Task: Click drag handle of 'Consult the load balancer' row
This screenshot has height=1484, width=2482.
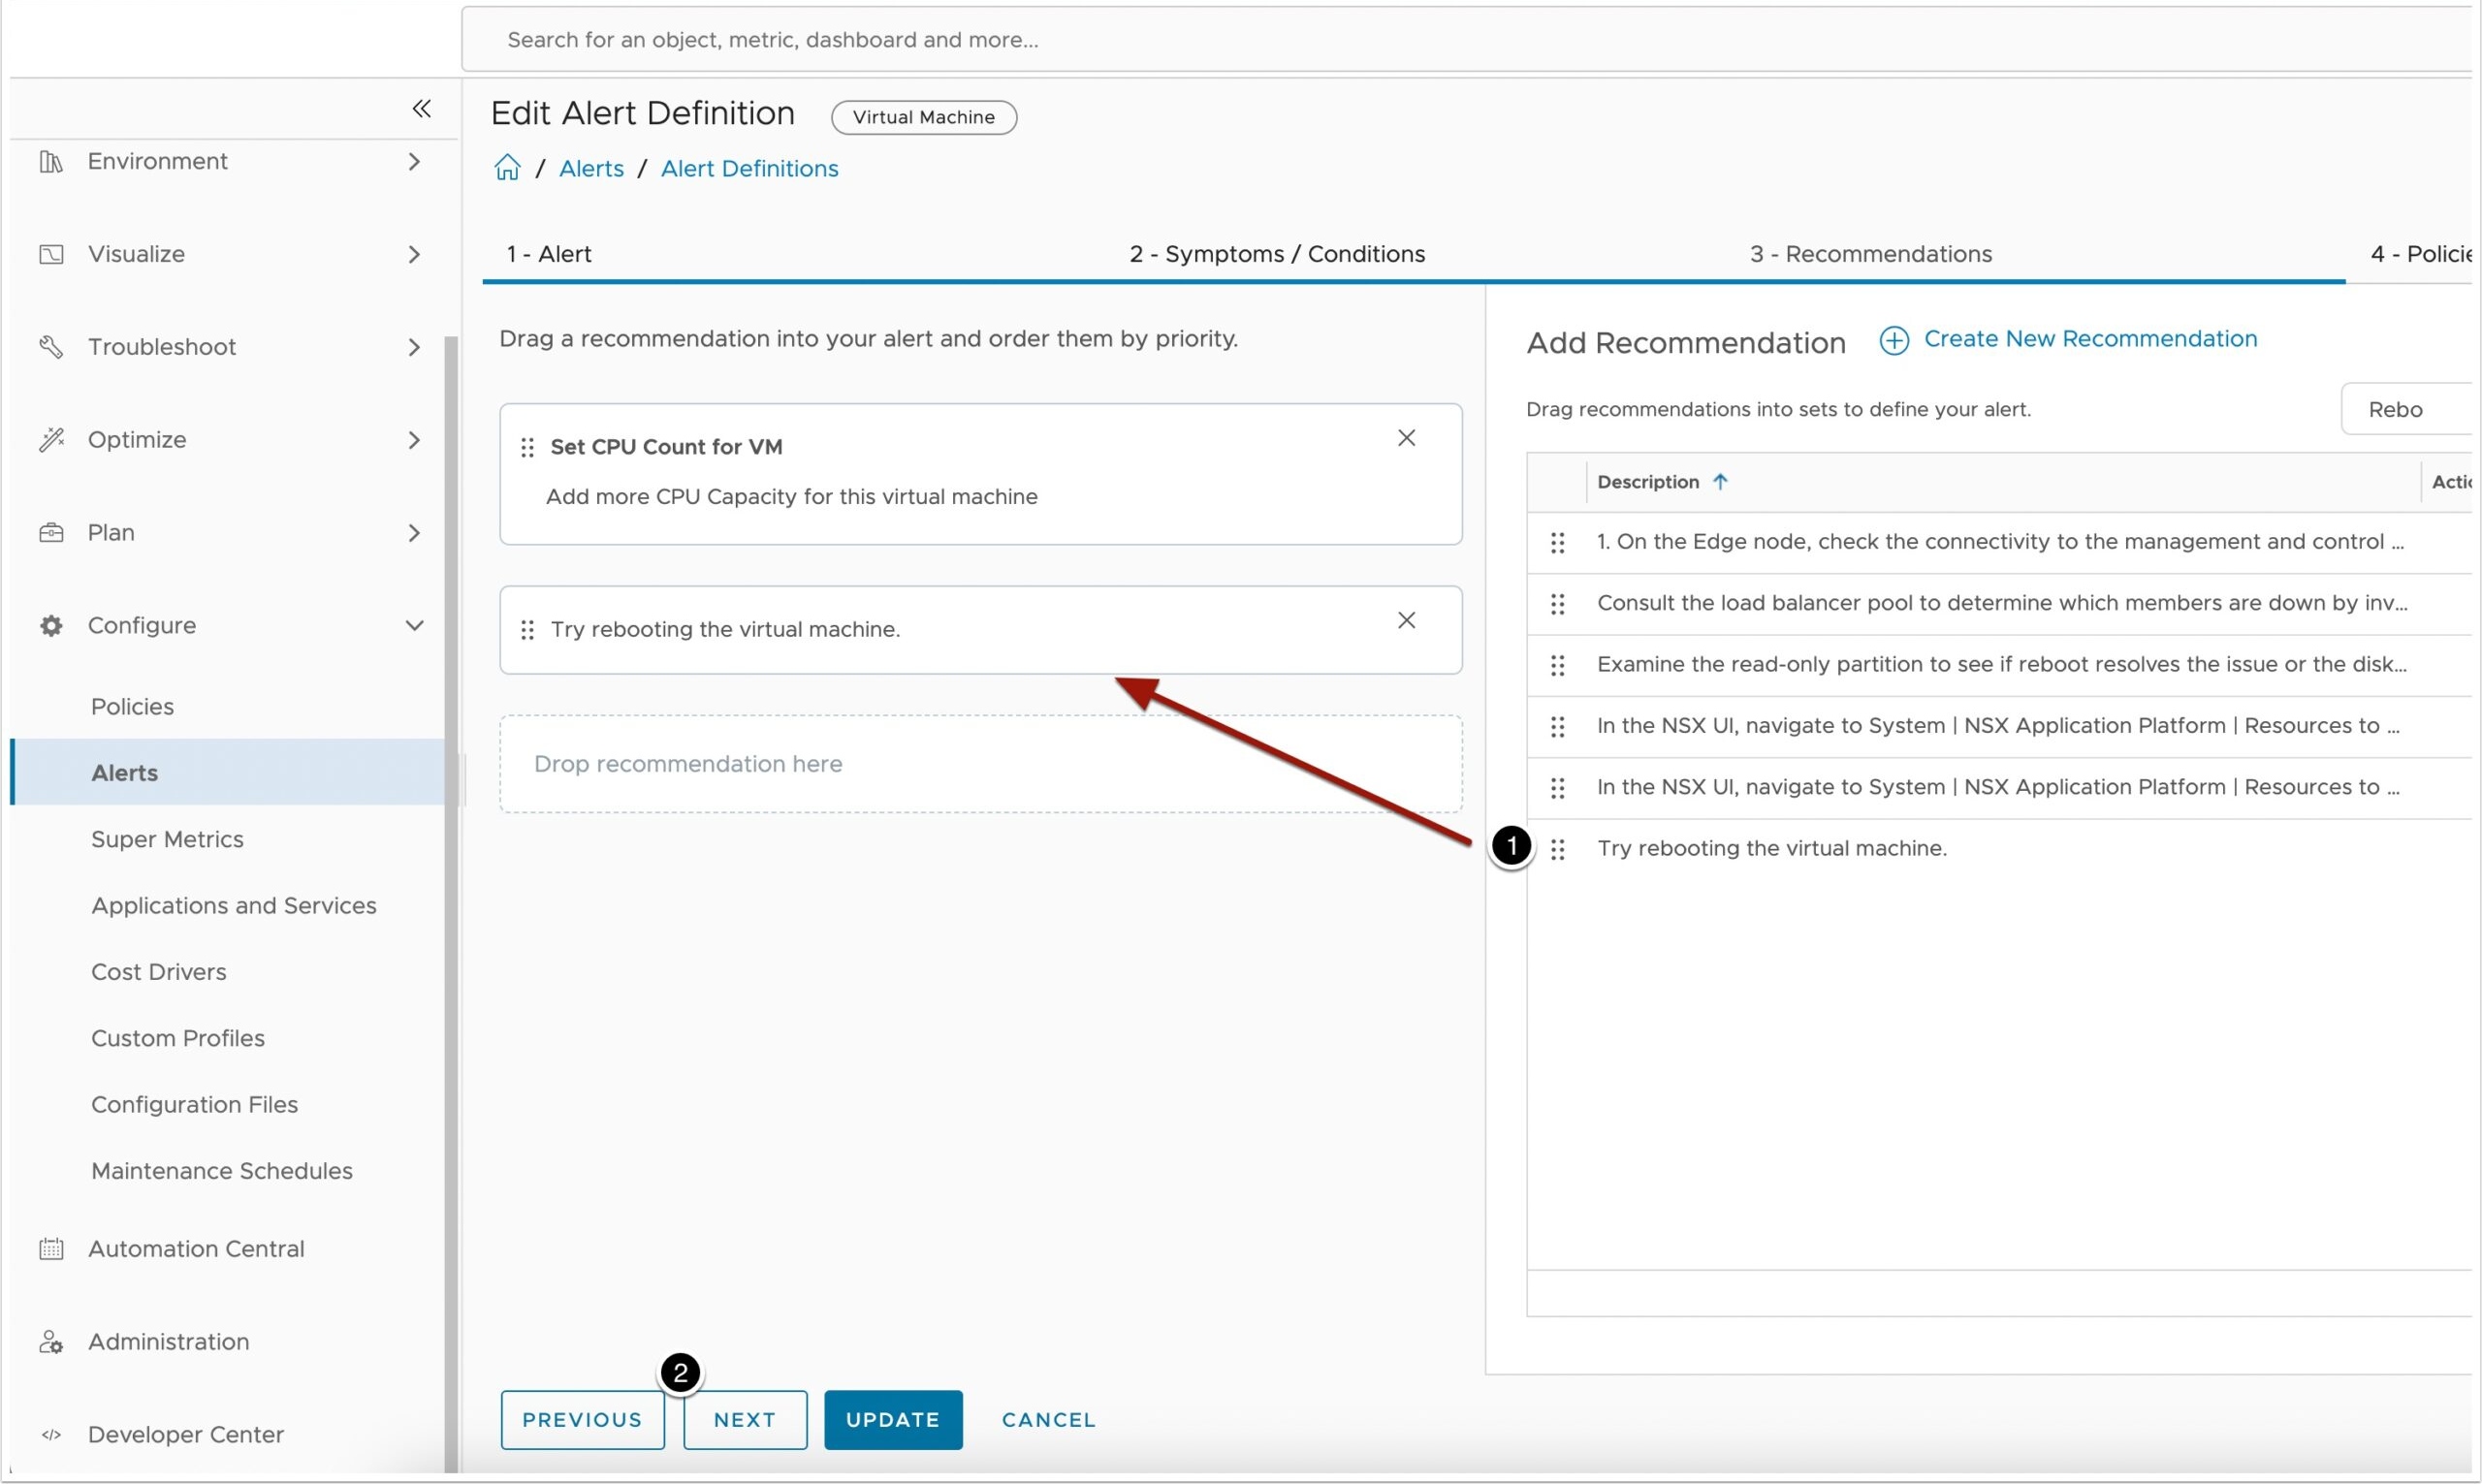Action: 1557,604
